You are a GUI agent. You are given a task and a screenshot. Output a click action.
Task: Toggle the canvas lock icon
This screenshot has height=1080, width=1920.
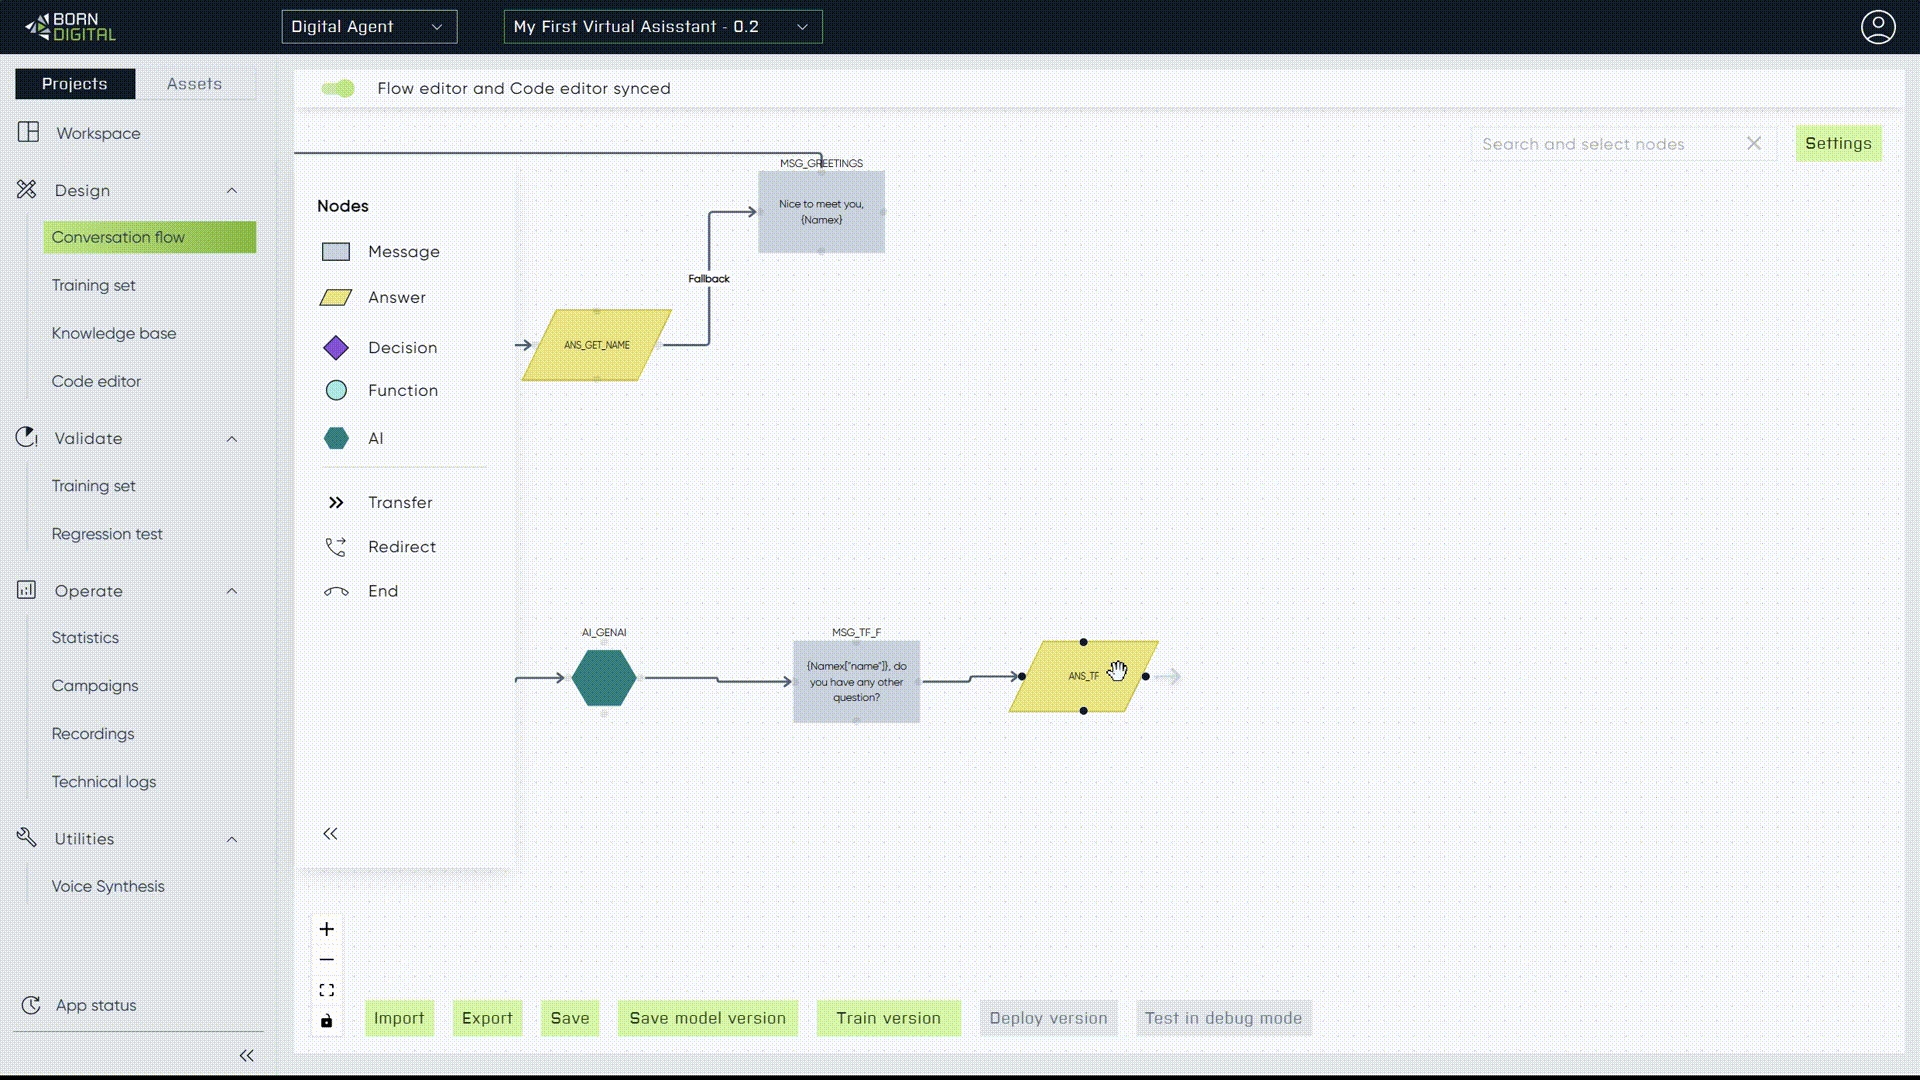point(327,1021)
